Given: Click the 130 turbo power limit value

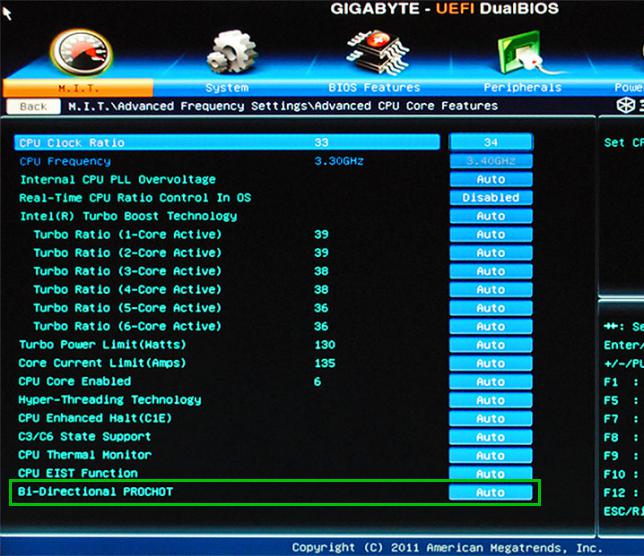Looking at the screenshot, I should 325,345.
